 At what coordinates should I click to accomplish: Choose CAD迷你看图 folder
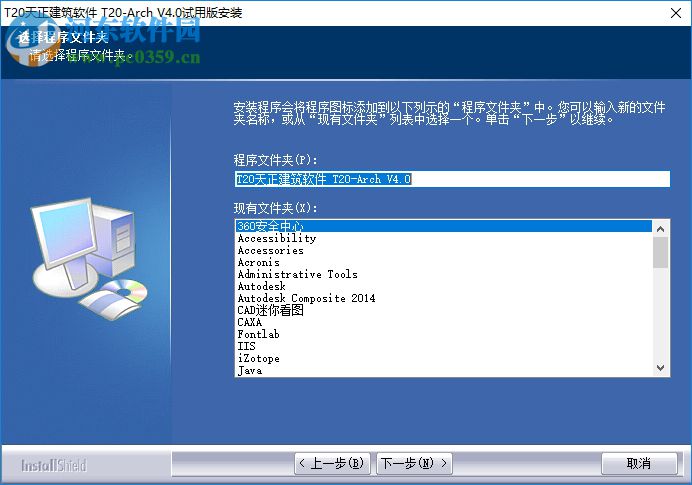point(444,310)
